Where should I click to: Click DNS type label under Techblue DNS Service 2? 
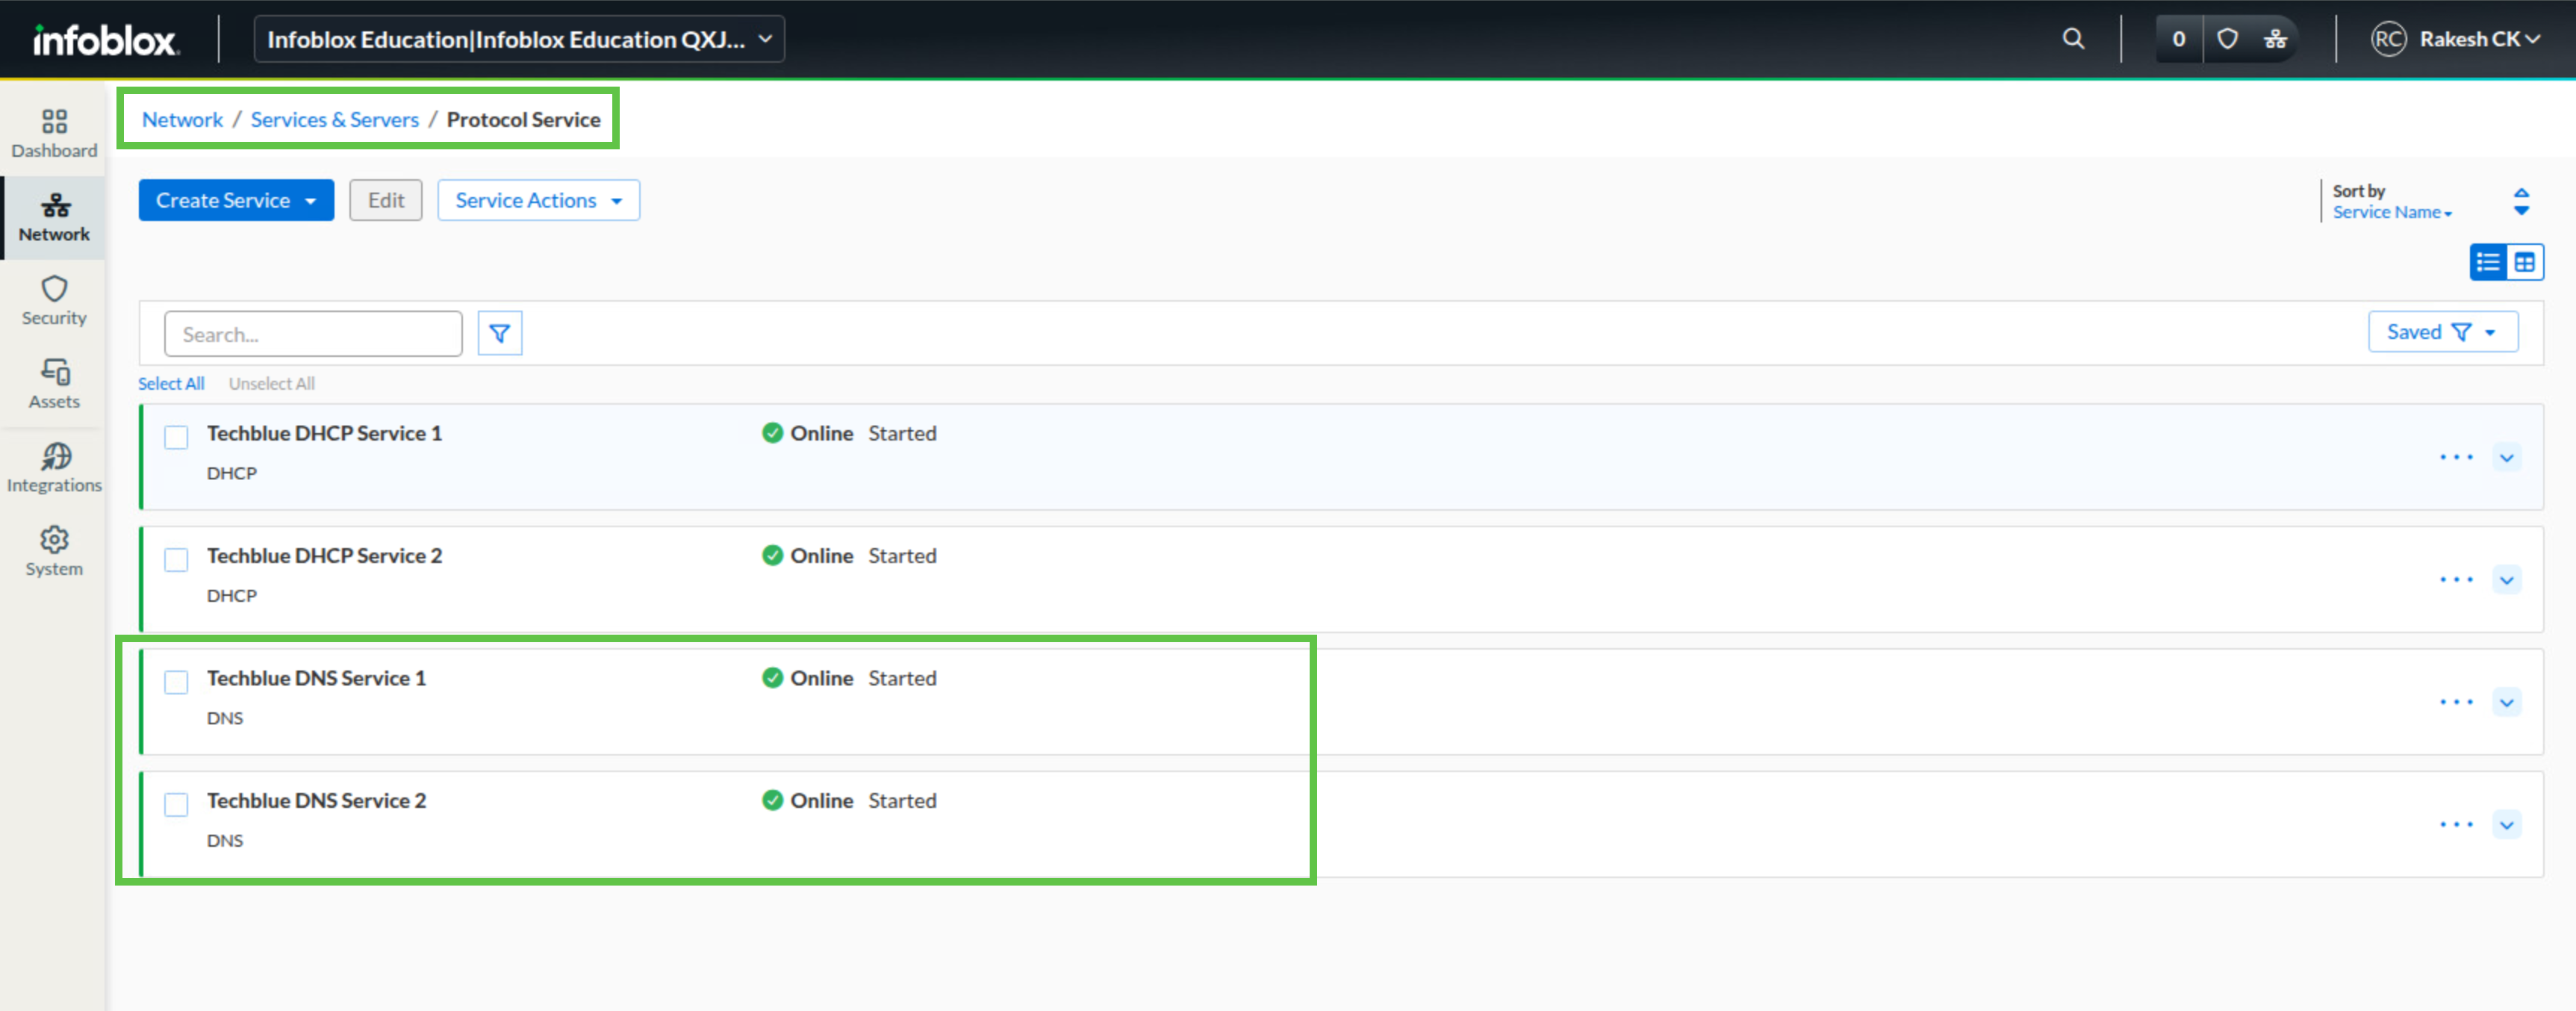pos(225,840)
